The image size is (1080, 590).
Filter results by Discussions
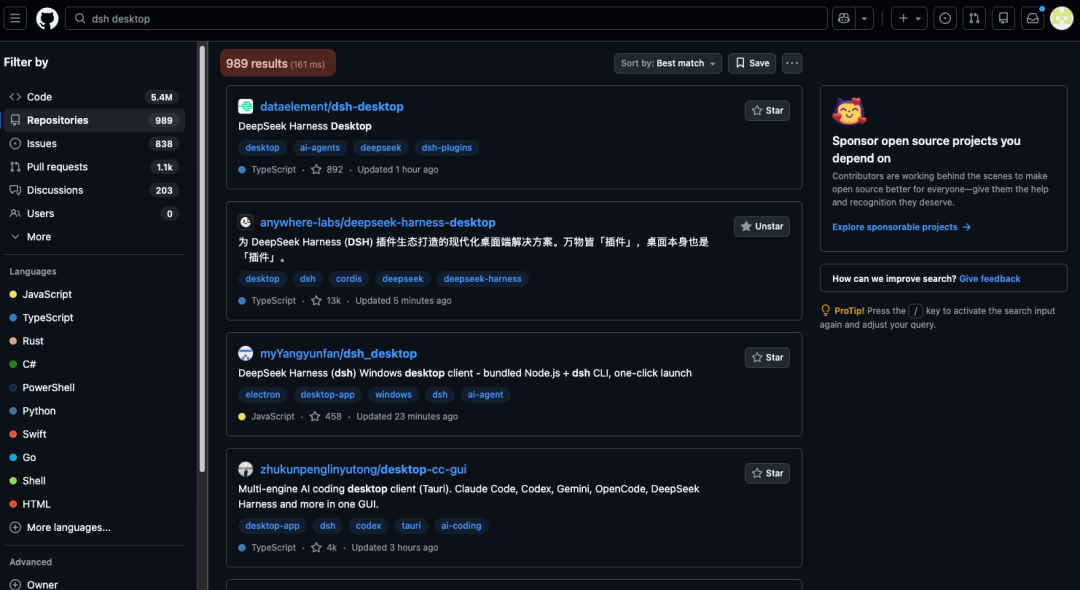94,191
